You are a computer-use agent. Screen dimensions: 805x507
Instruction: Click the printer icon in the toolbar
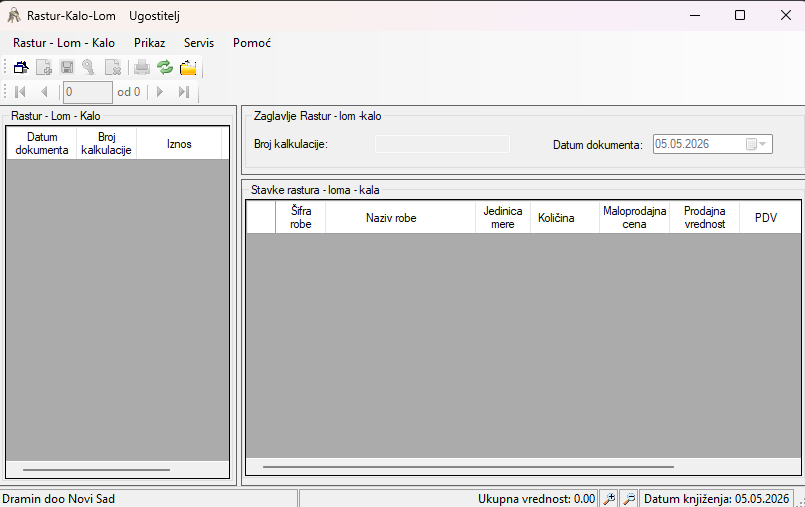[142, 67]
